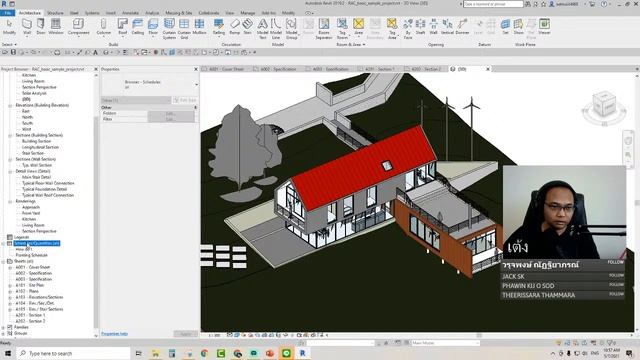This screenshot has width=640, height=360.
Task: Click the Windows taskbar search box
Action: pos(73,353)
